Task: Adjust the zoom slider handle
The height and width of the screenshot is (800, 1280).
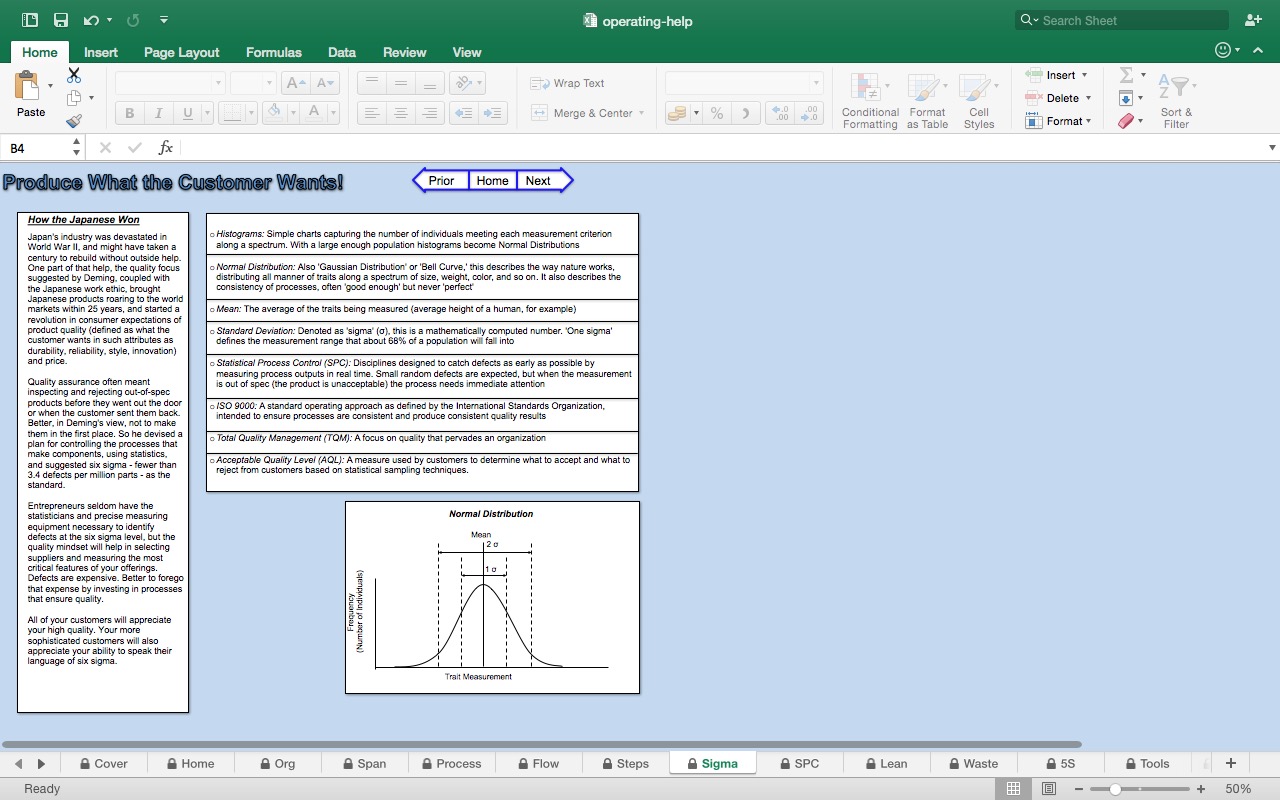Action: click(1115, 789)
